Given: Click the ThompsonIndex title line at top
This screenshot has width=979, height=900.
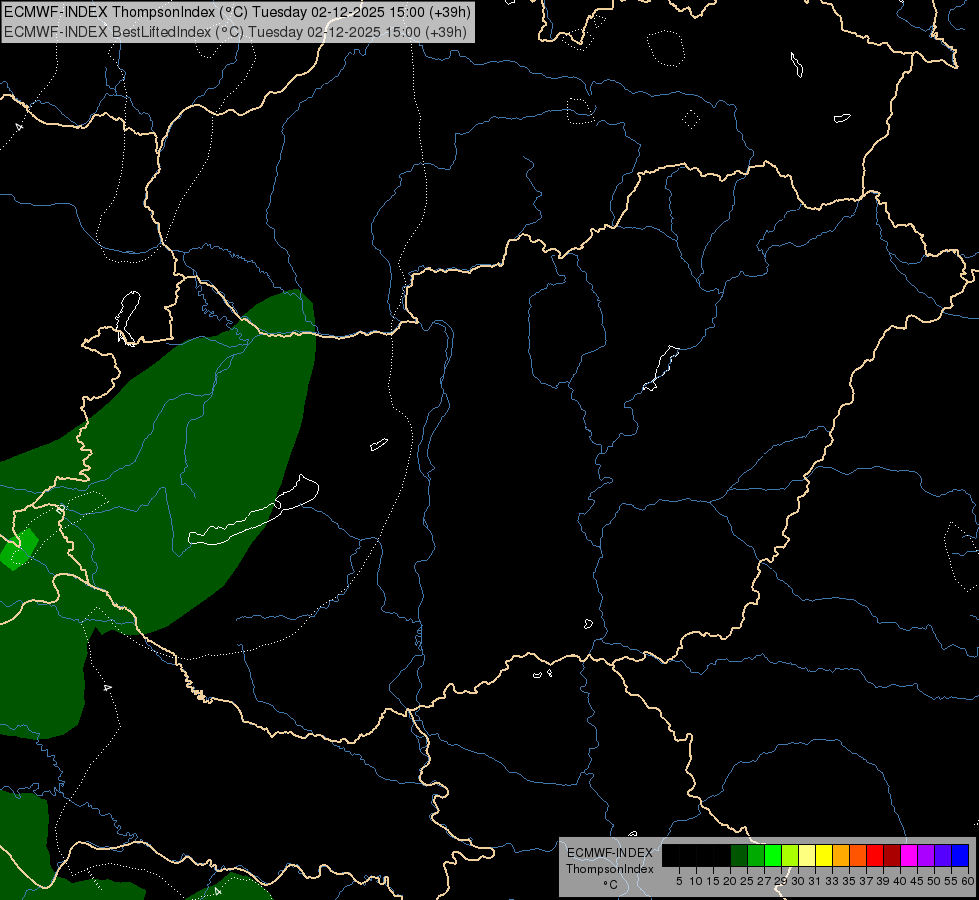Looking at the screenshot, I should pos(237,12).
